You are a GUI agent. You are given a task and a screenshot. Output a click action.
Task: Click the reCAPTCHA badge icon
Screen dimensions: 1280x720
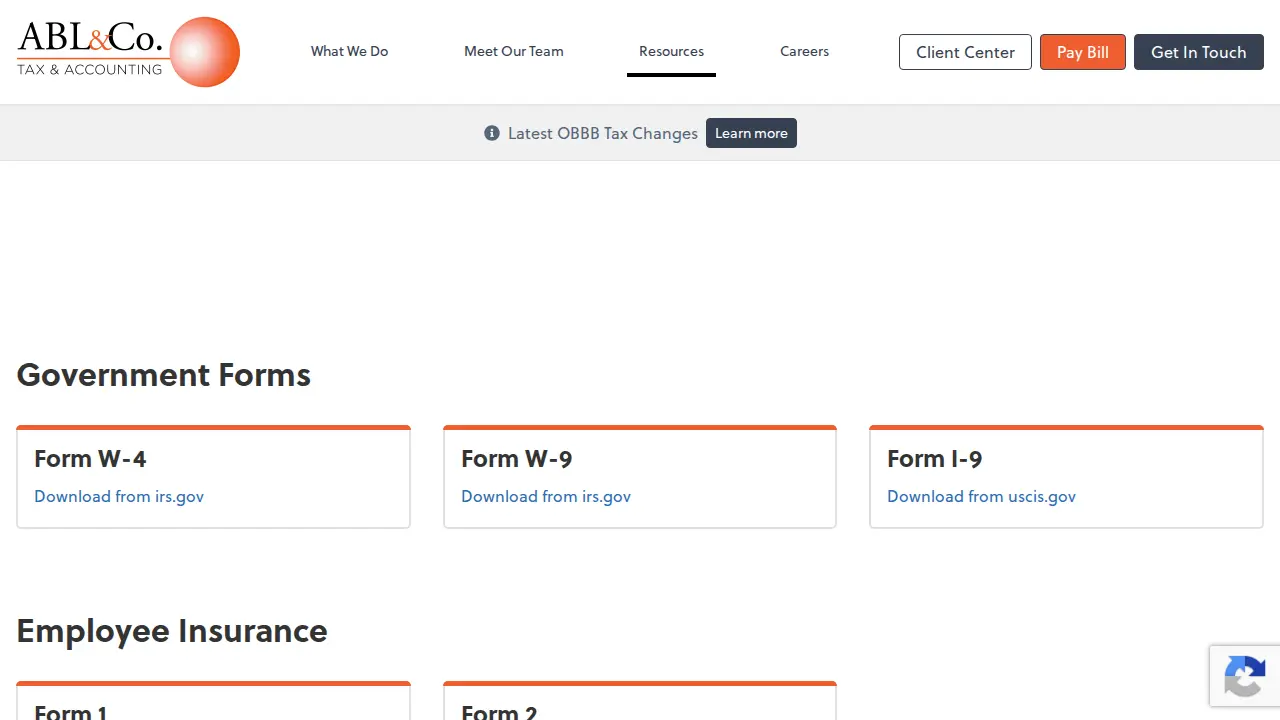pyautogui.click(x=1244, y=676)
